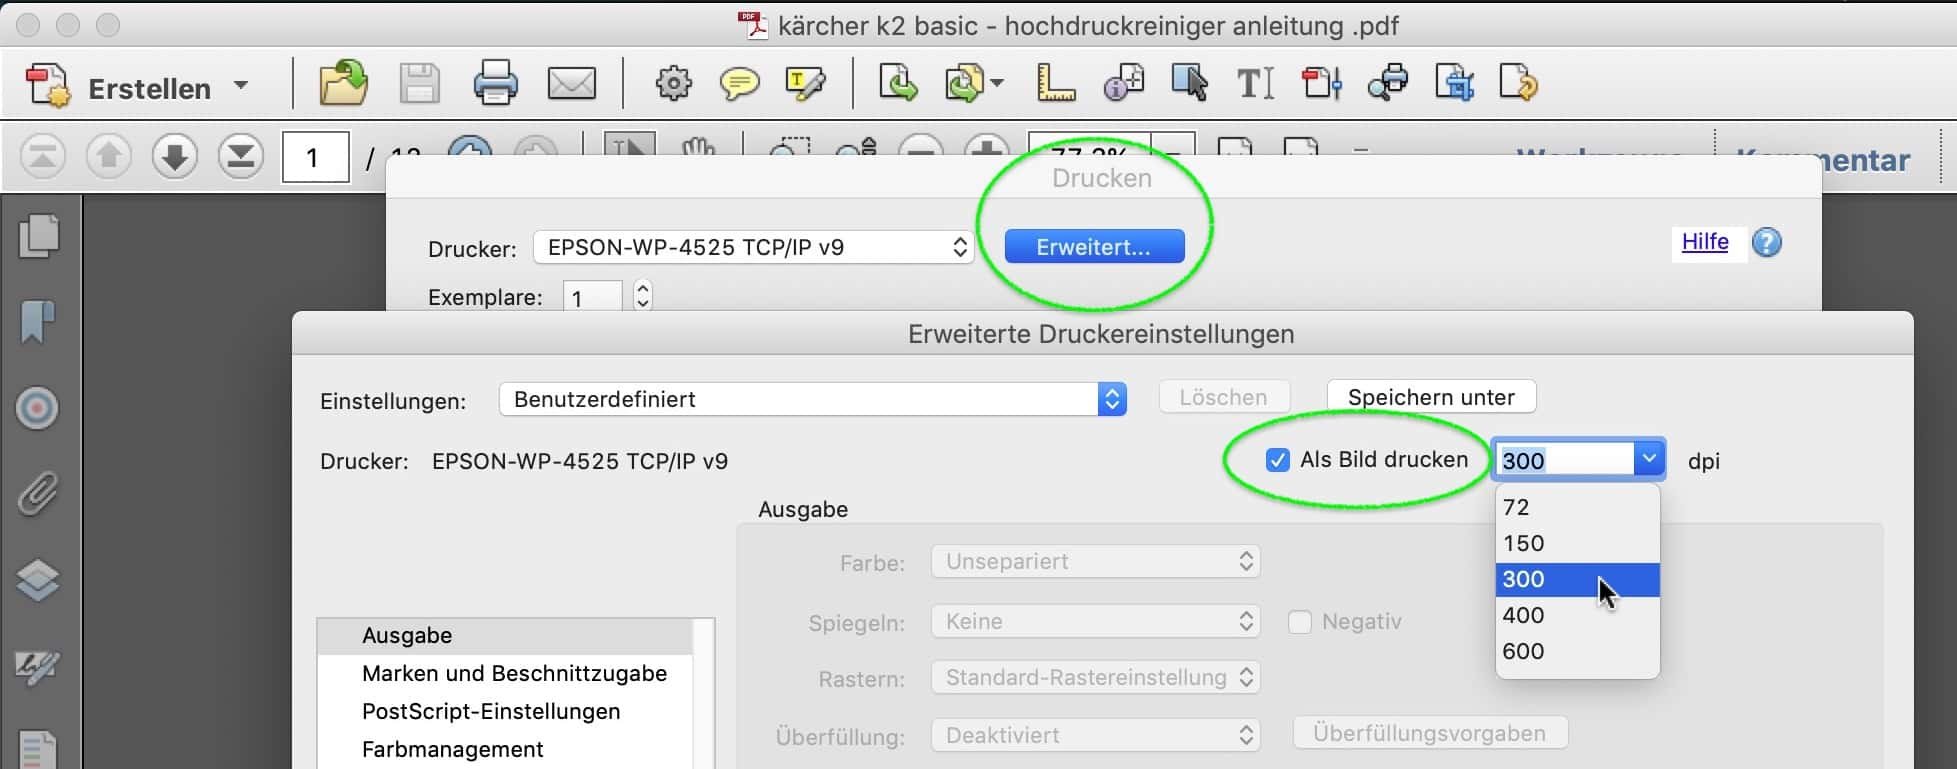Go to next page down arrow
1957x769 pixels.
coord(174,157)
